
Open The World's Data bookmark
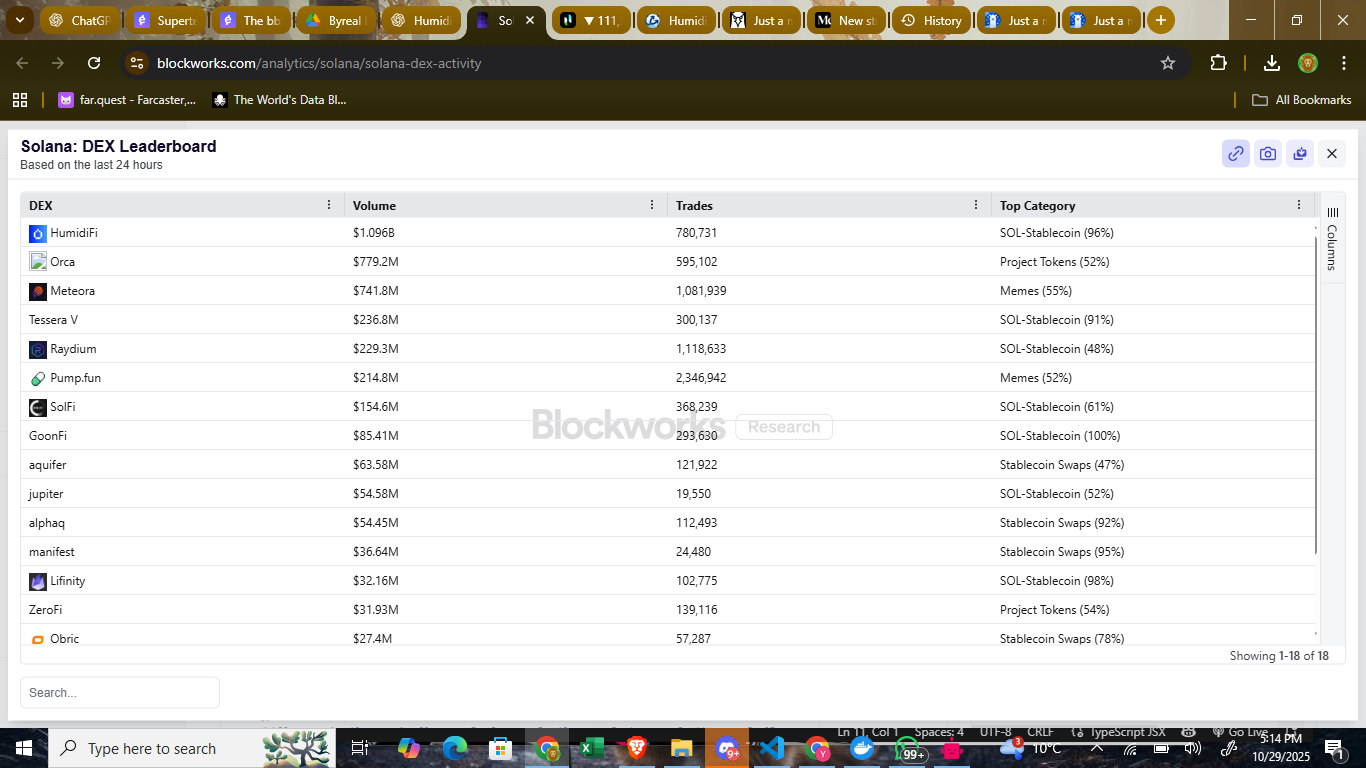[x=280, y=100]
